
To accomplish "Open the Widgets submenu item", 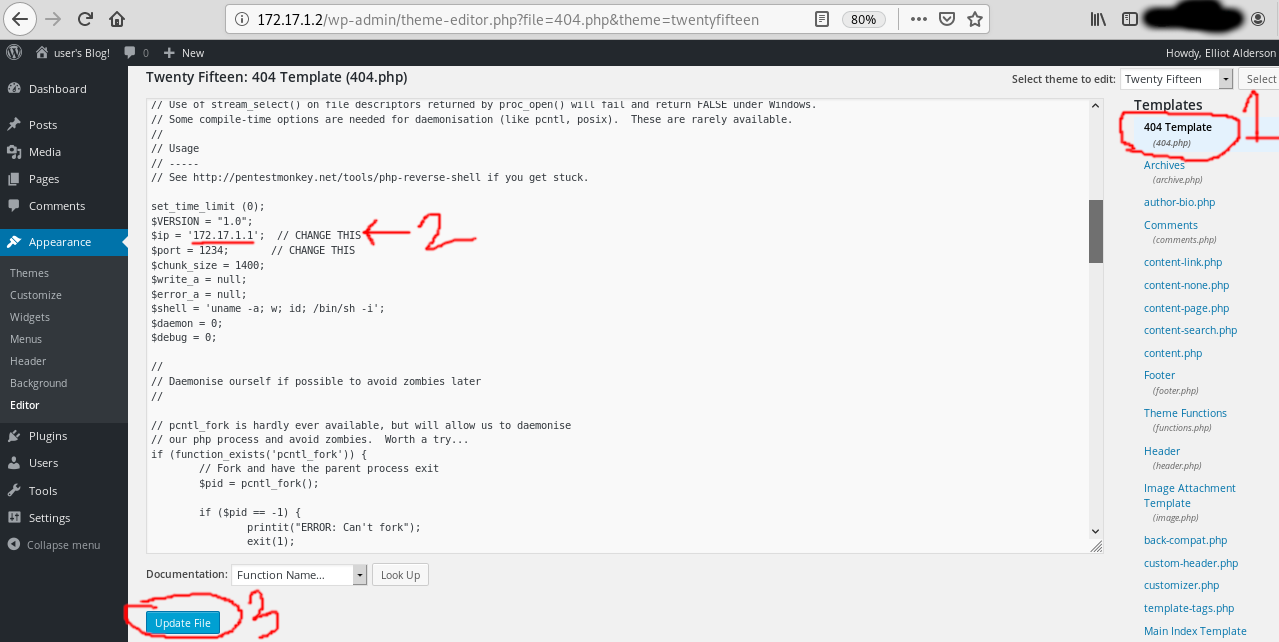I will click(30, 317).
